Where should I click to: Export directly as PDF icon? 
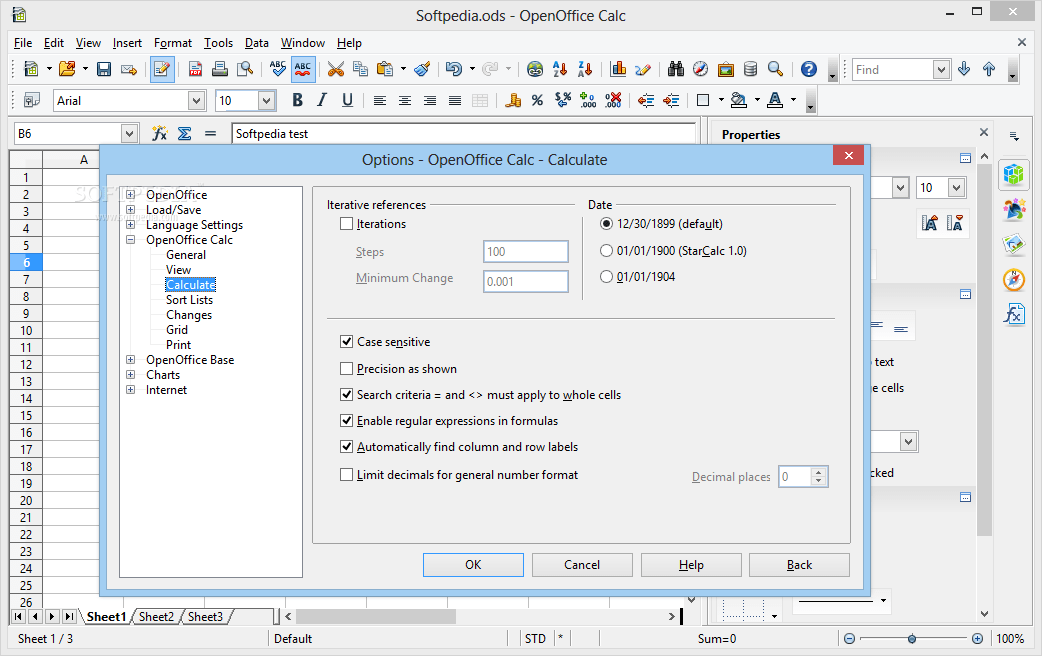[x=195, y=69]
